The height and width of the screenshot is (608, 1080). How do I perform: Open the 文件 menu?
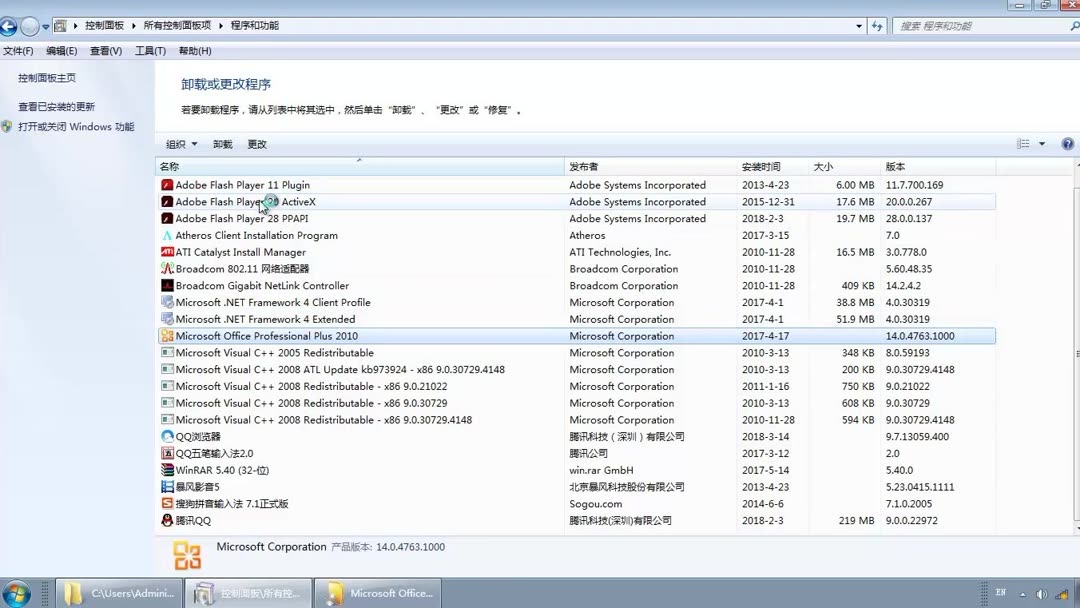[x=21, y=50]
